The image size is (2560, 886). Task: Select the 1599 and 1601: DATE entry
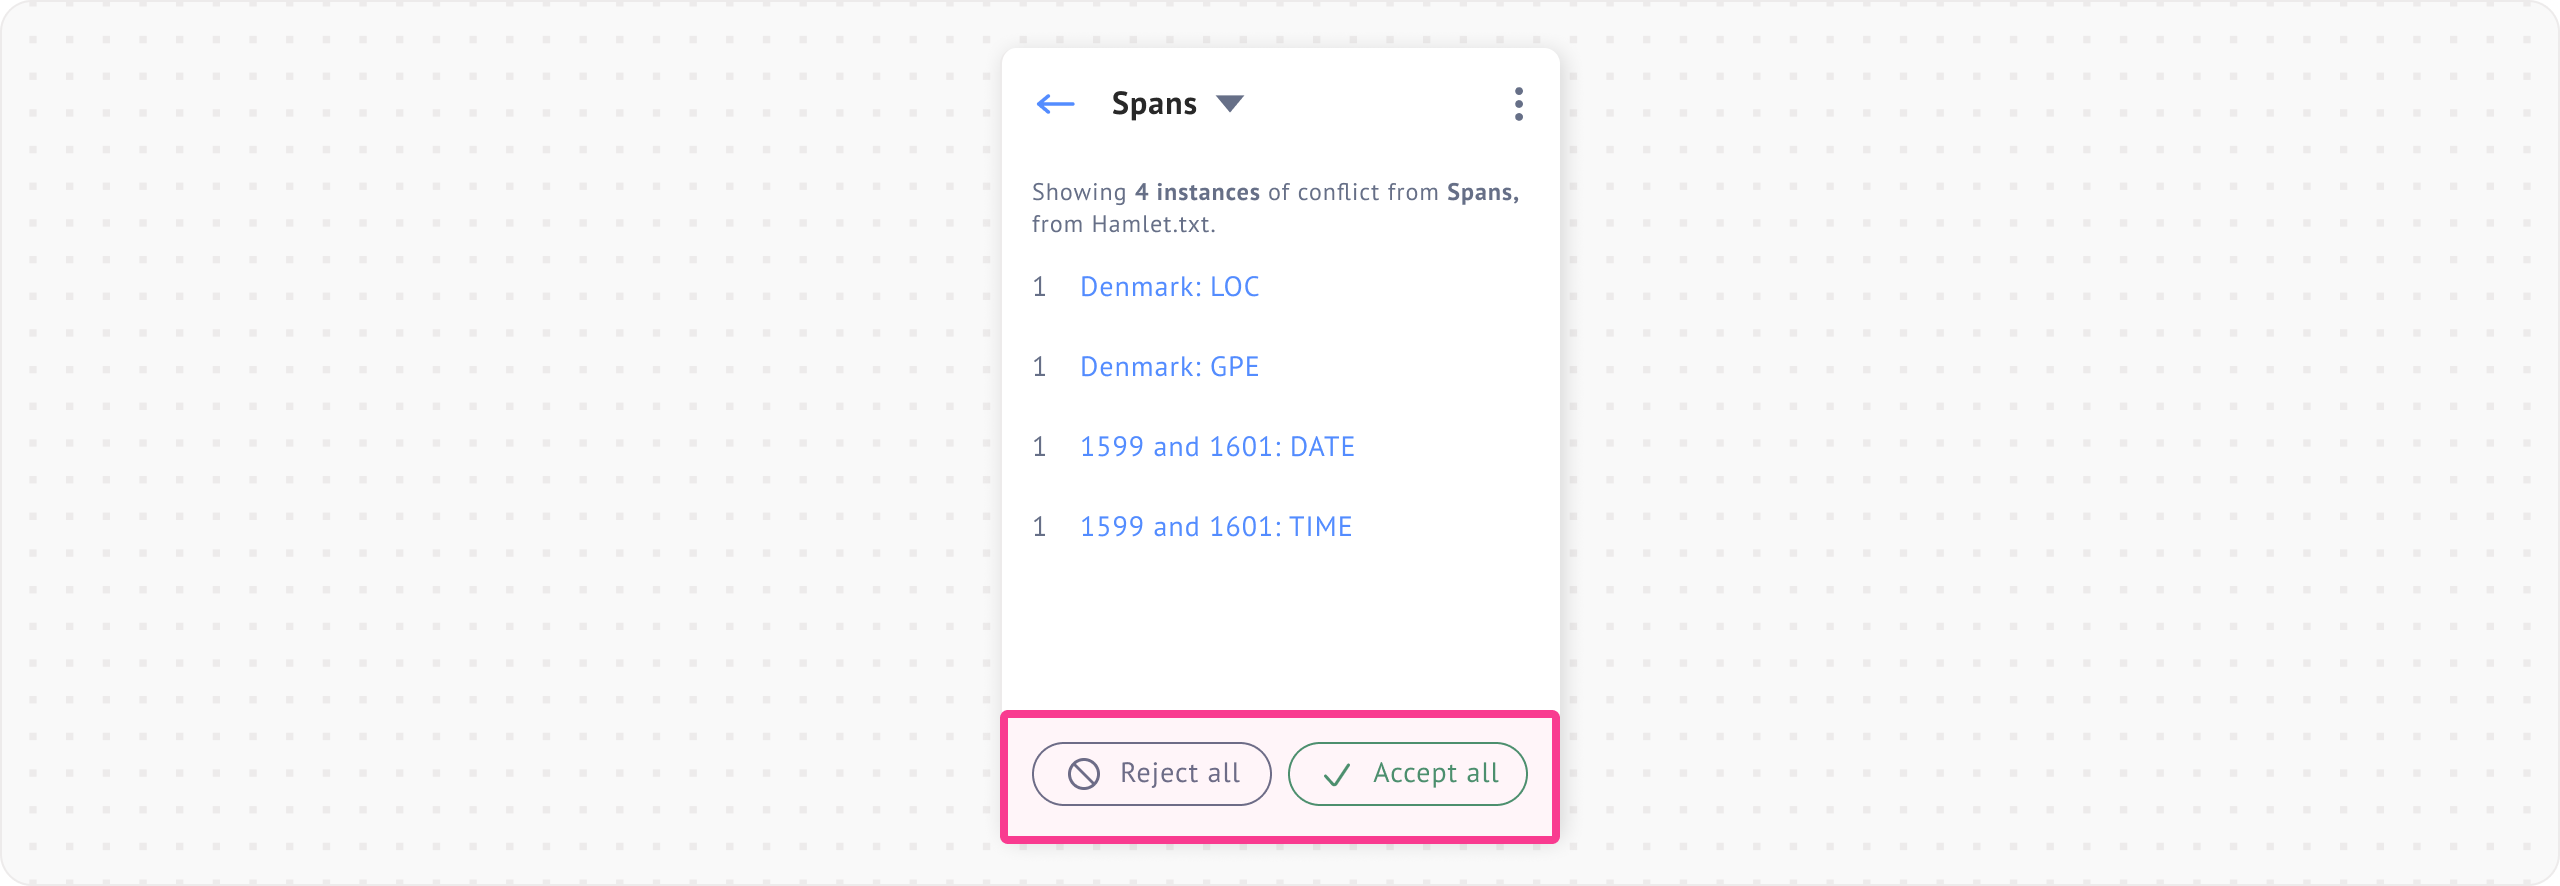coord(1217,447)
